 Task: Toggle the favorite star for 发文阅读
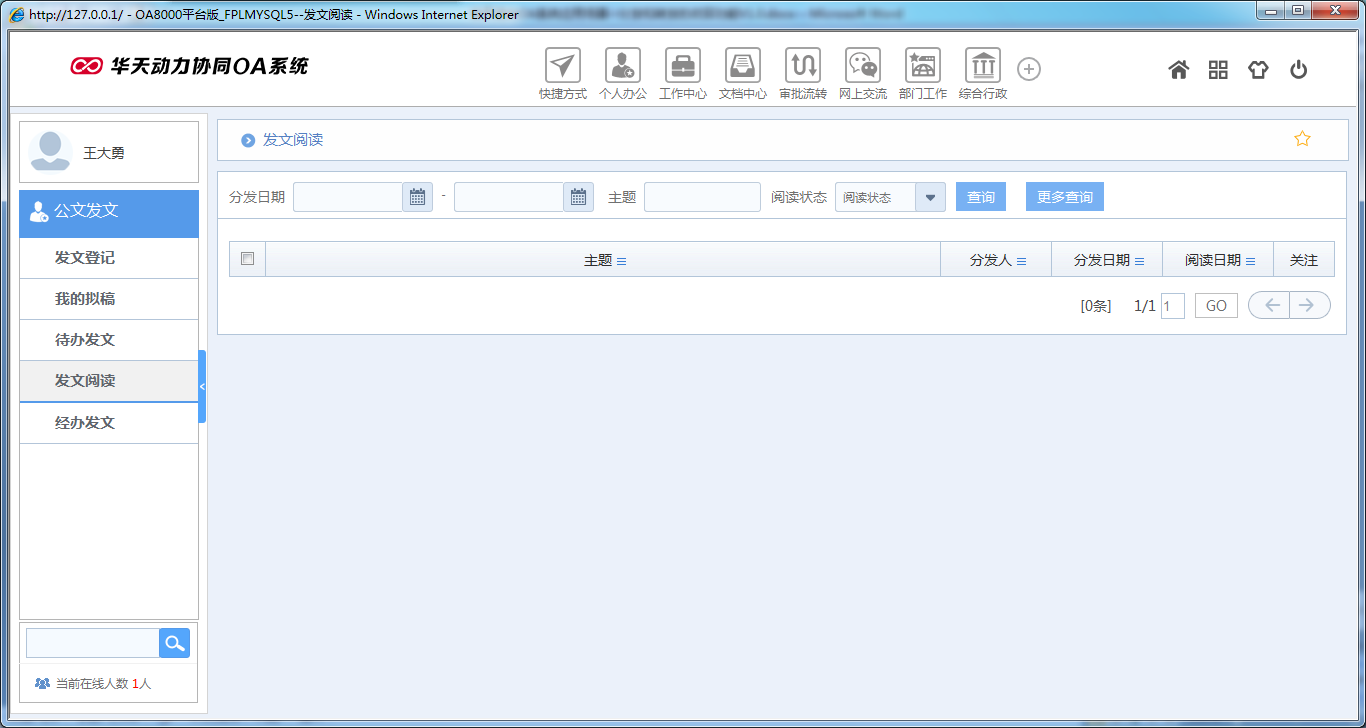coord(1302,139)
